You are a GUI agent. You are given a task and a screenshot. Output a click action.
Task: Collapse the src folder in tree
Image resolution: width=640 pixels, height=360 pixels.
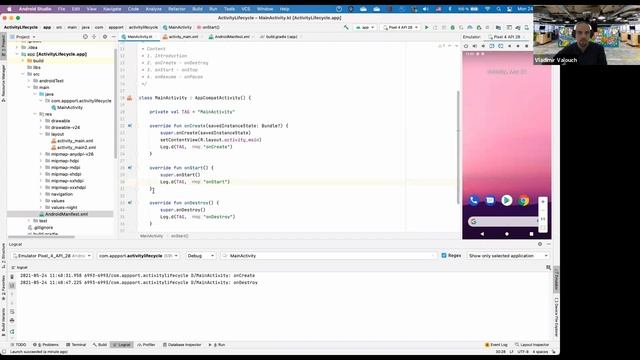[x=23, y=74]
